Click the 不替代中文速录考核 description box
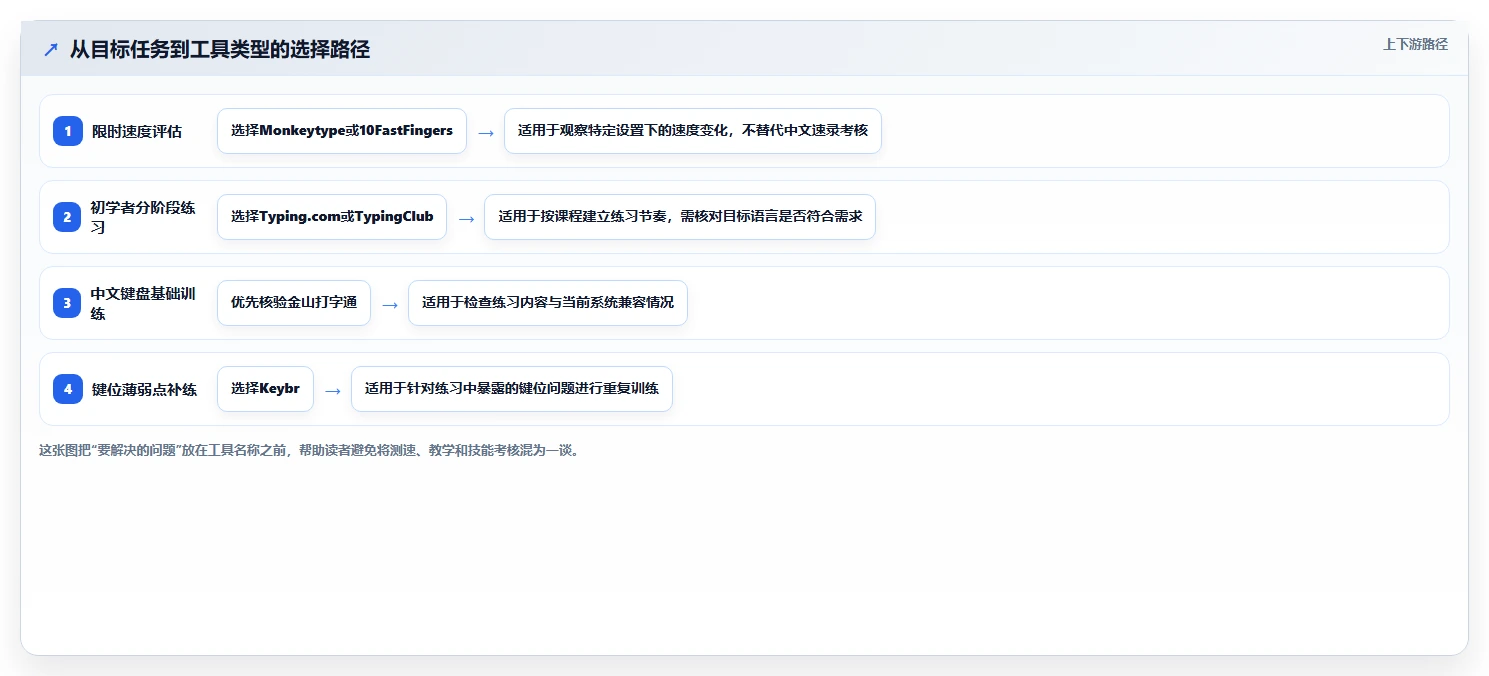This screenshot has height=676, width=1489. tap(693, 131)
